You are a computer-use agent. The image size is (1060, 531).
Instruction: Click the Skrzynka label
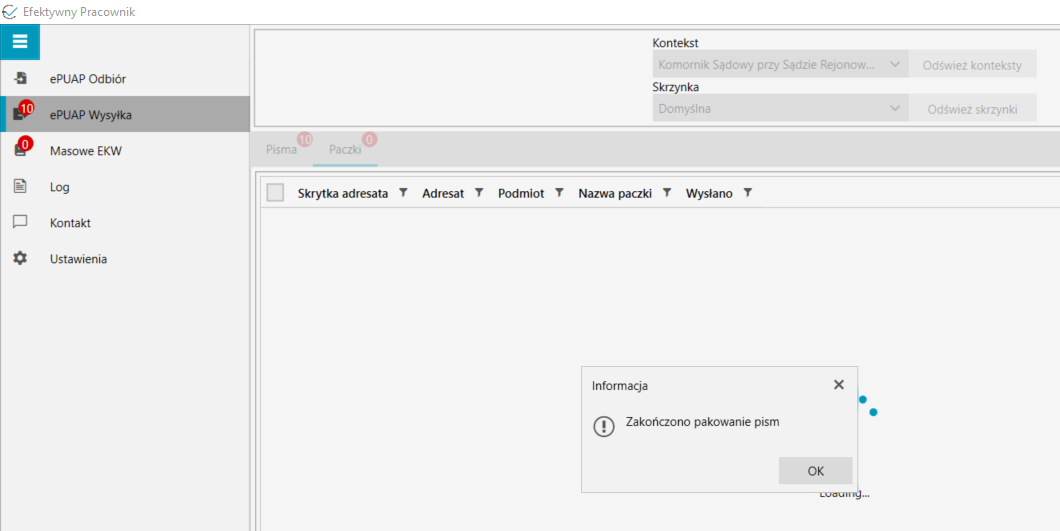pos(675,87)
